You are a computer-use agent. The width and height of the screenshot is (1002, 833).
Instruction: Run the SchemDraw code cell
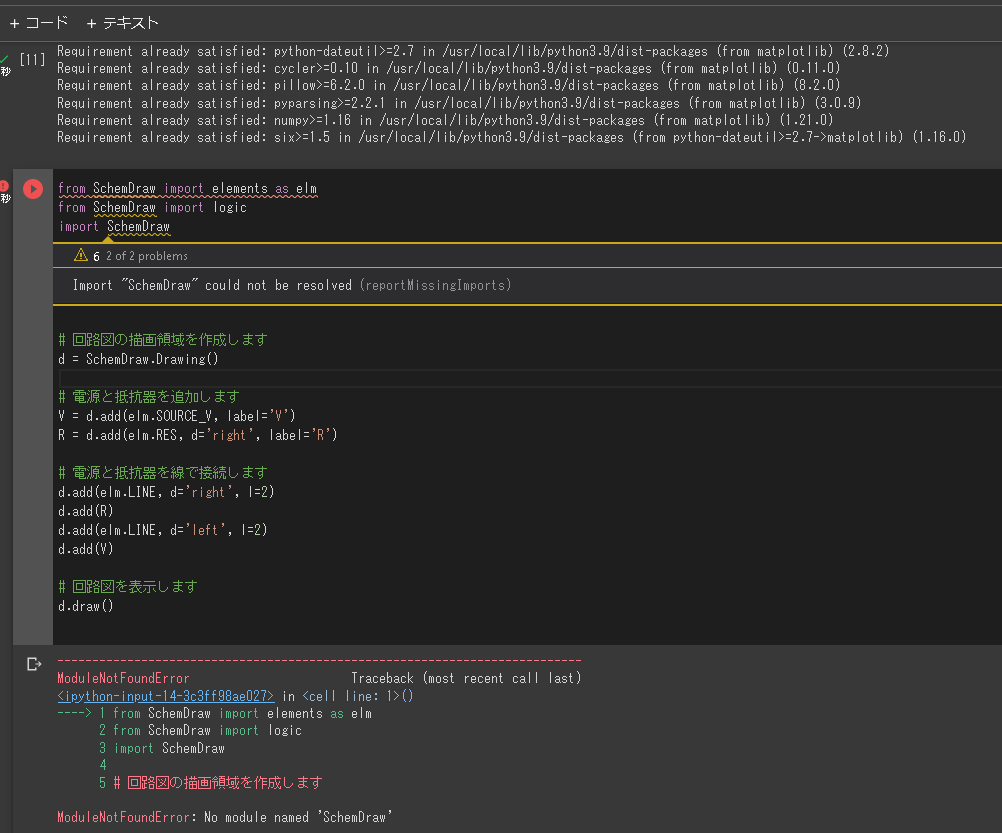click(33, 189)
